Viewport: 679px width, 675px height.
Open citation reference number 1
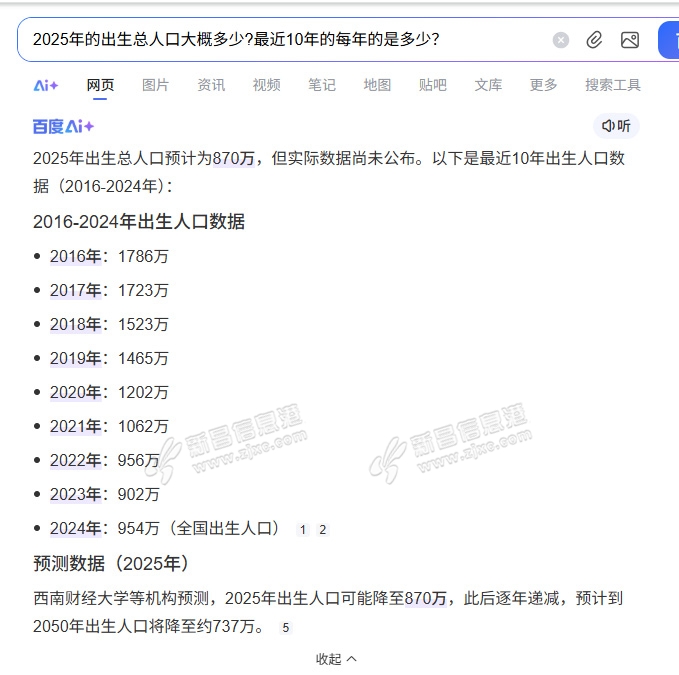pos(303,530)
